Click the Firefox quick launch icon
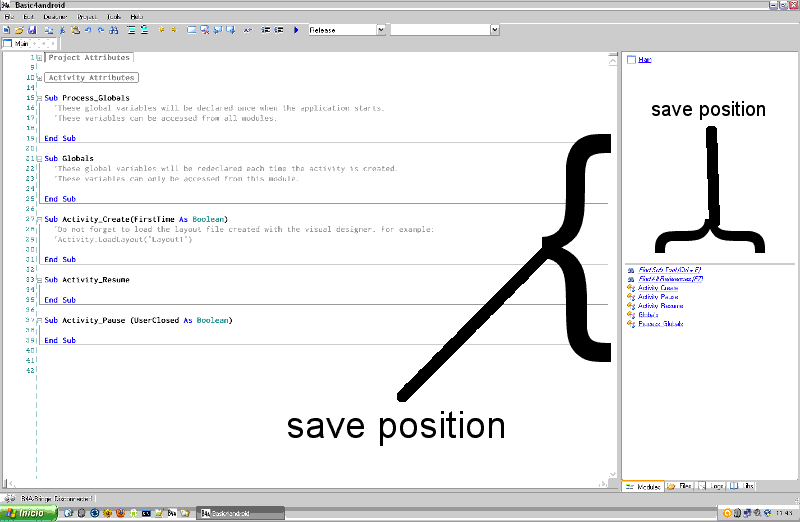Screen dimensions: 800x522 pos(120,513)
